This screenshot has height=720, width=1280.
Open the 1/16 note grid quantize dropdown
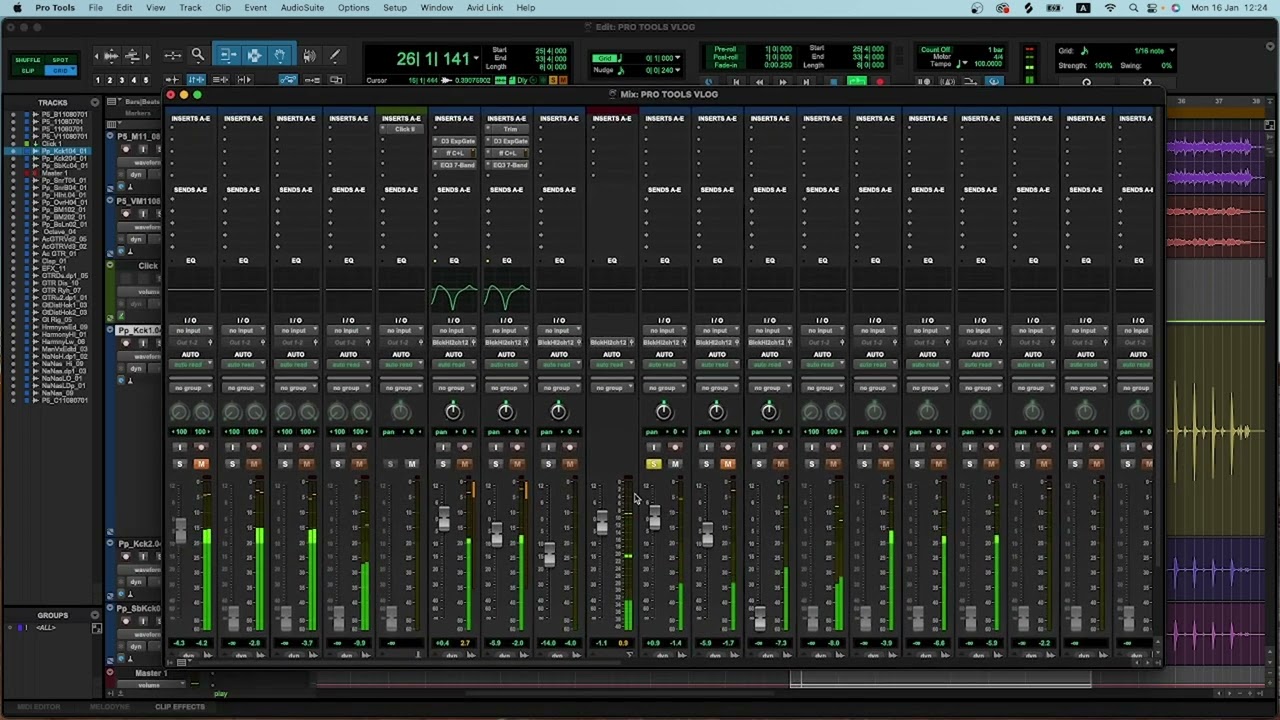click(x=1172, y=50)
